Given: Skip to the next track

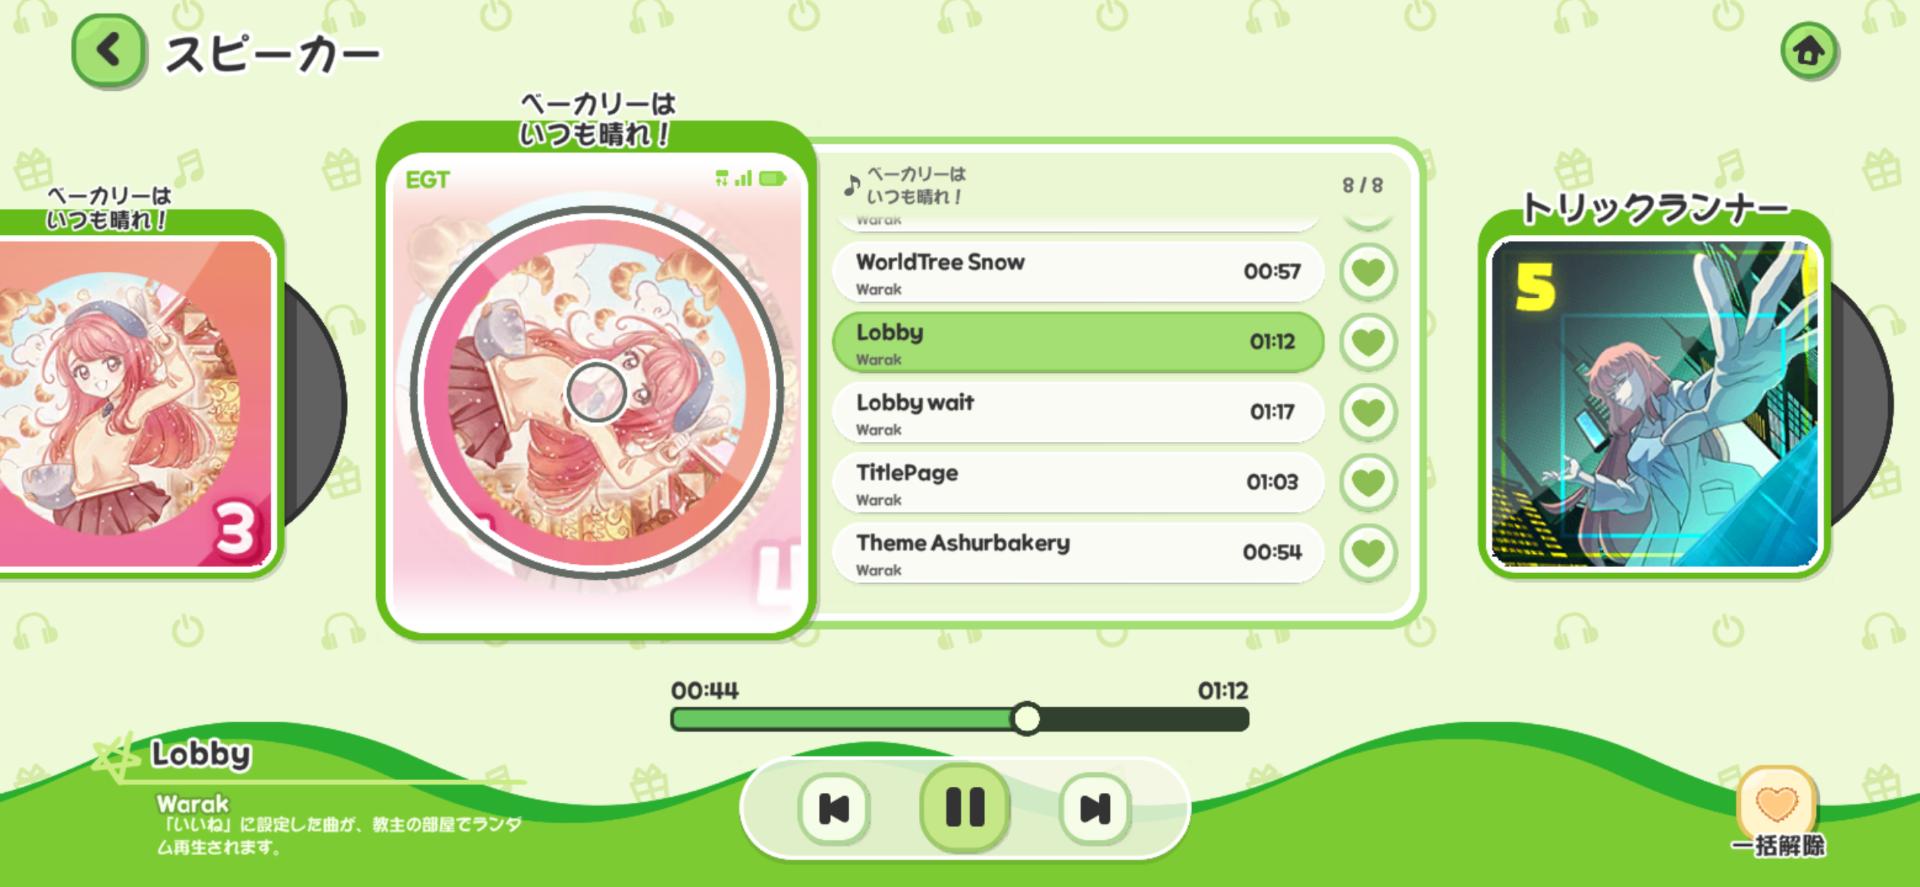Looking at the screenshot, I should pos(1095,808).
